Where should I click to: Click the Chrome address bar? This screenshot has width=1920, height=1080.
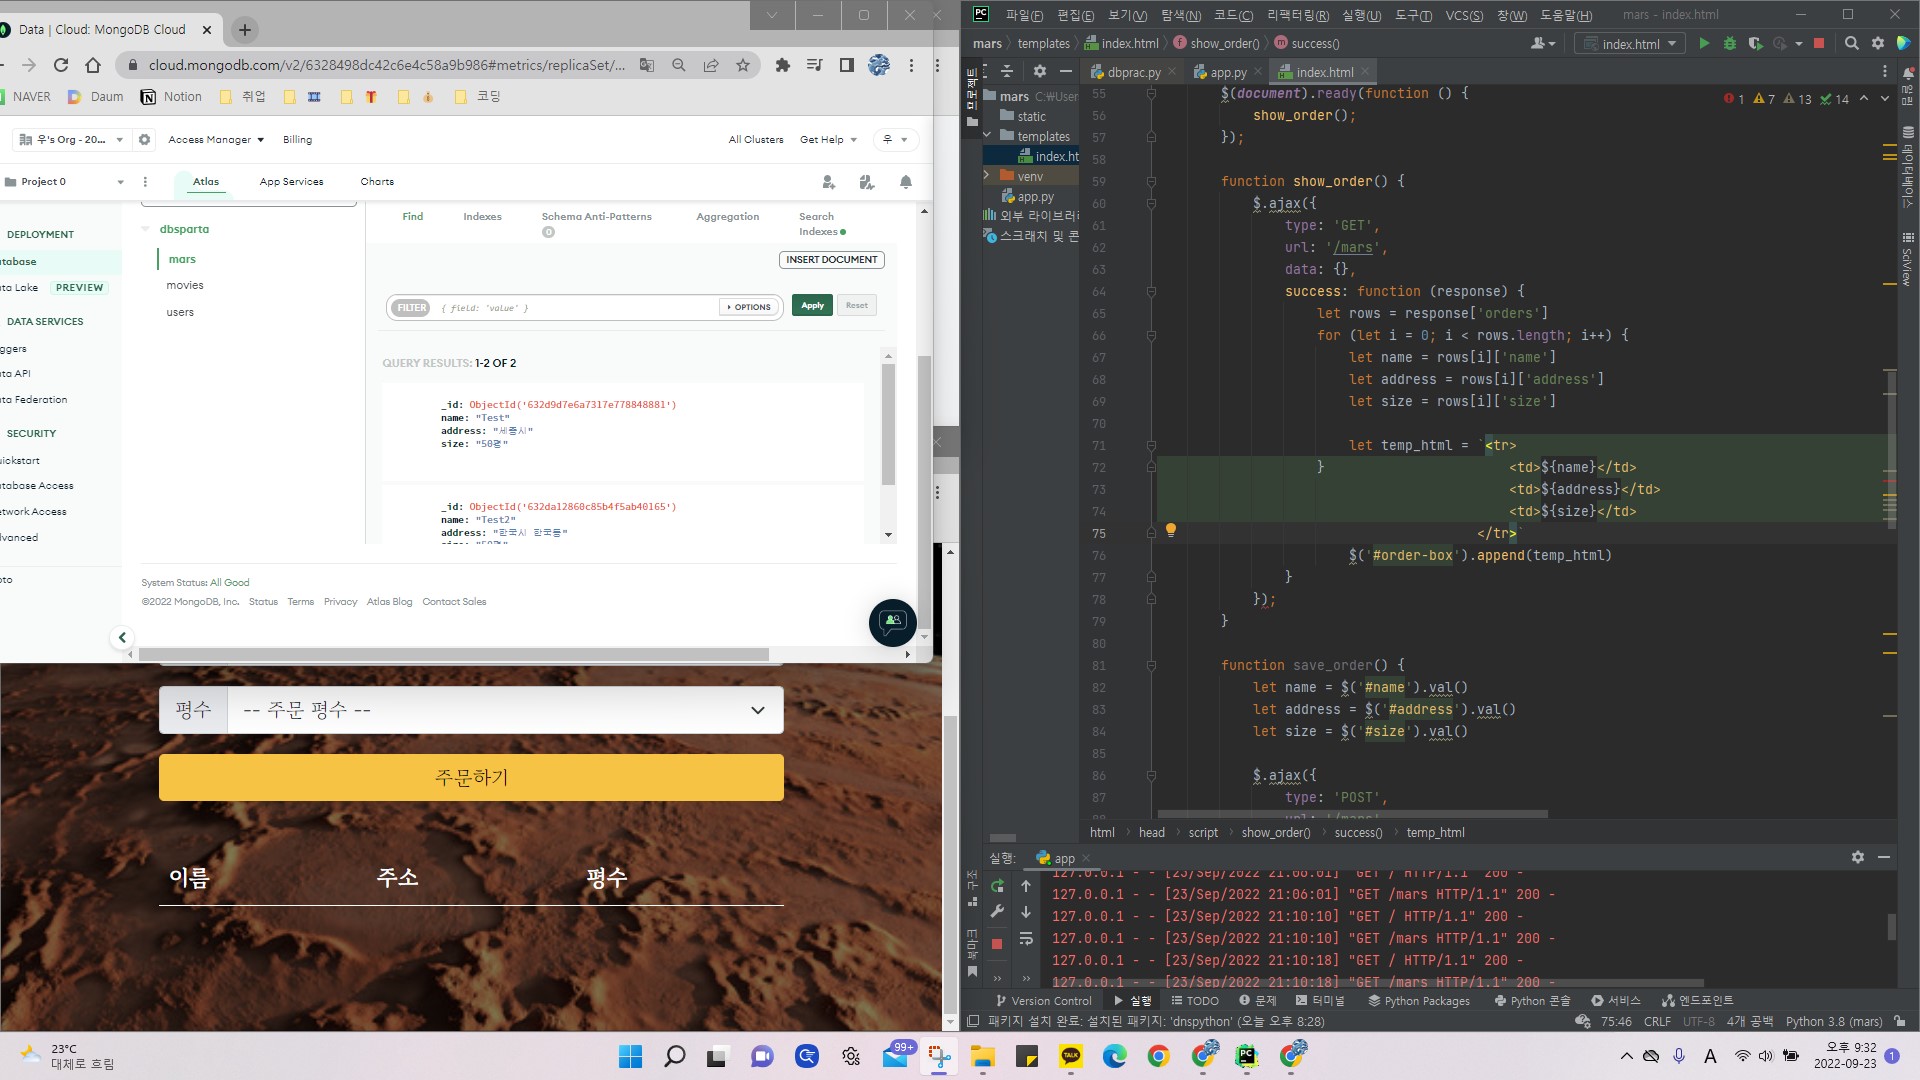[x=387, y=65]
